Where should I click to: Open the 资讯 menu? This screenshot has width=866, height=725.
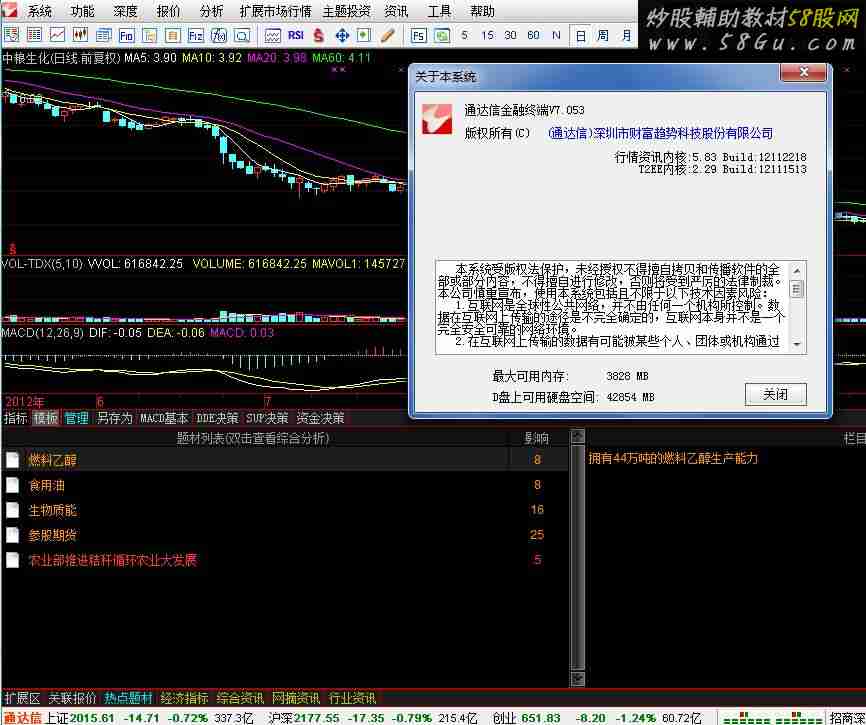[x=396, y=11]
